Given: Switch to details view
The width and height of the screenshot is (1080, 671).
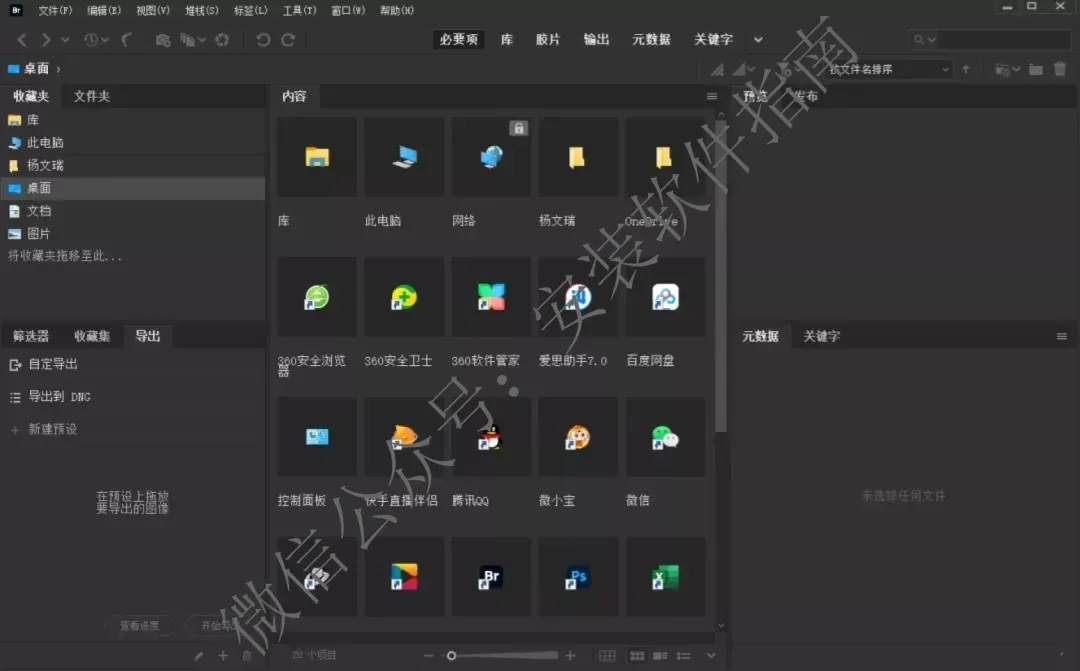Looking at the screenshot, I should point(660,656).
